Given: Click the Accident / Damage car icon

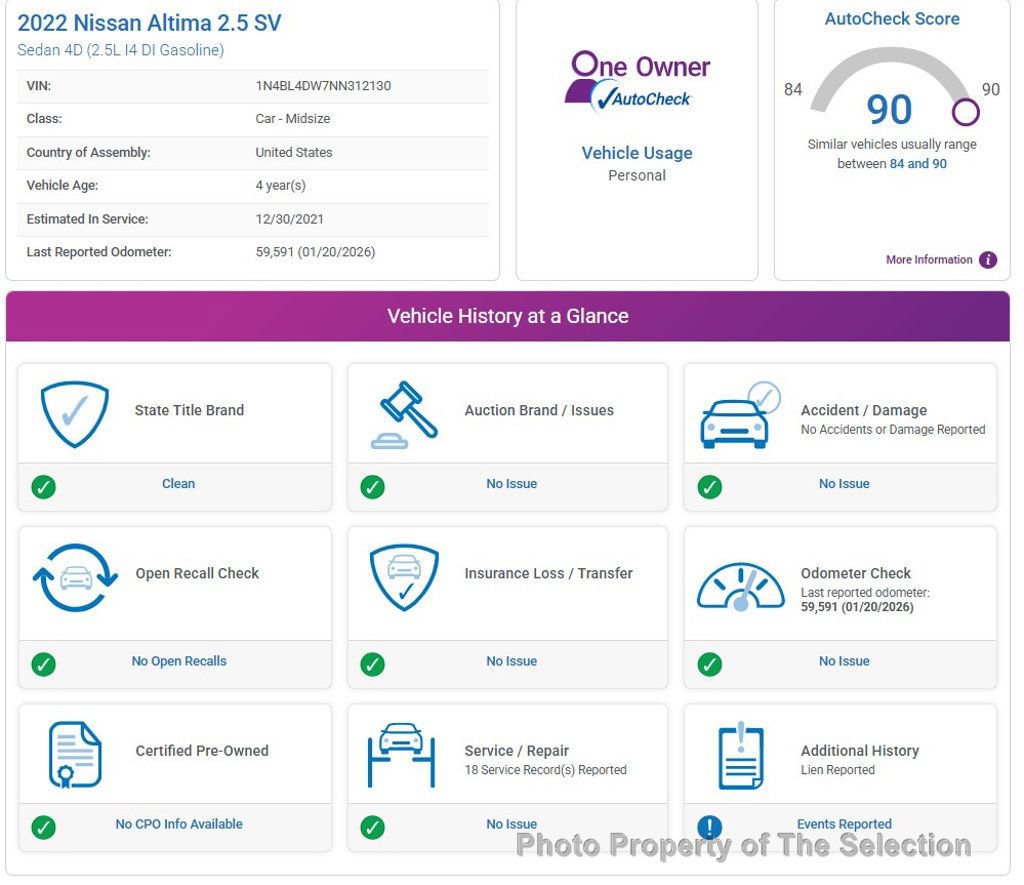Looking at the screenshot, I should [x=739, y=415].
